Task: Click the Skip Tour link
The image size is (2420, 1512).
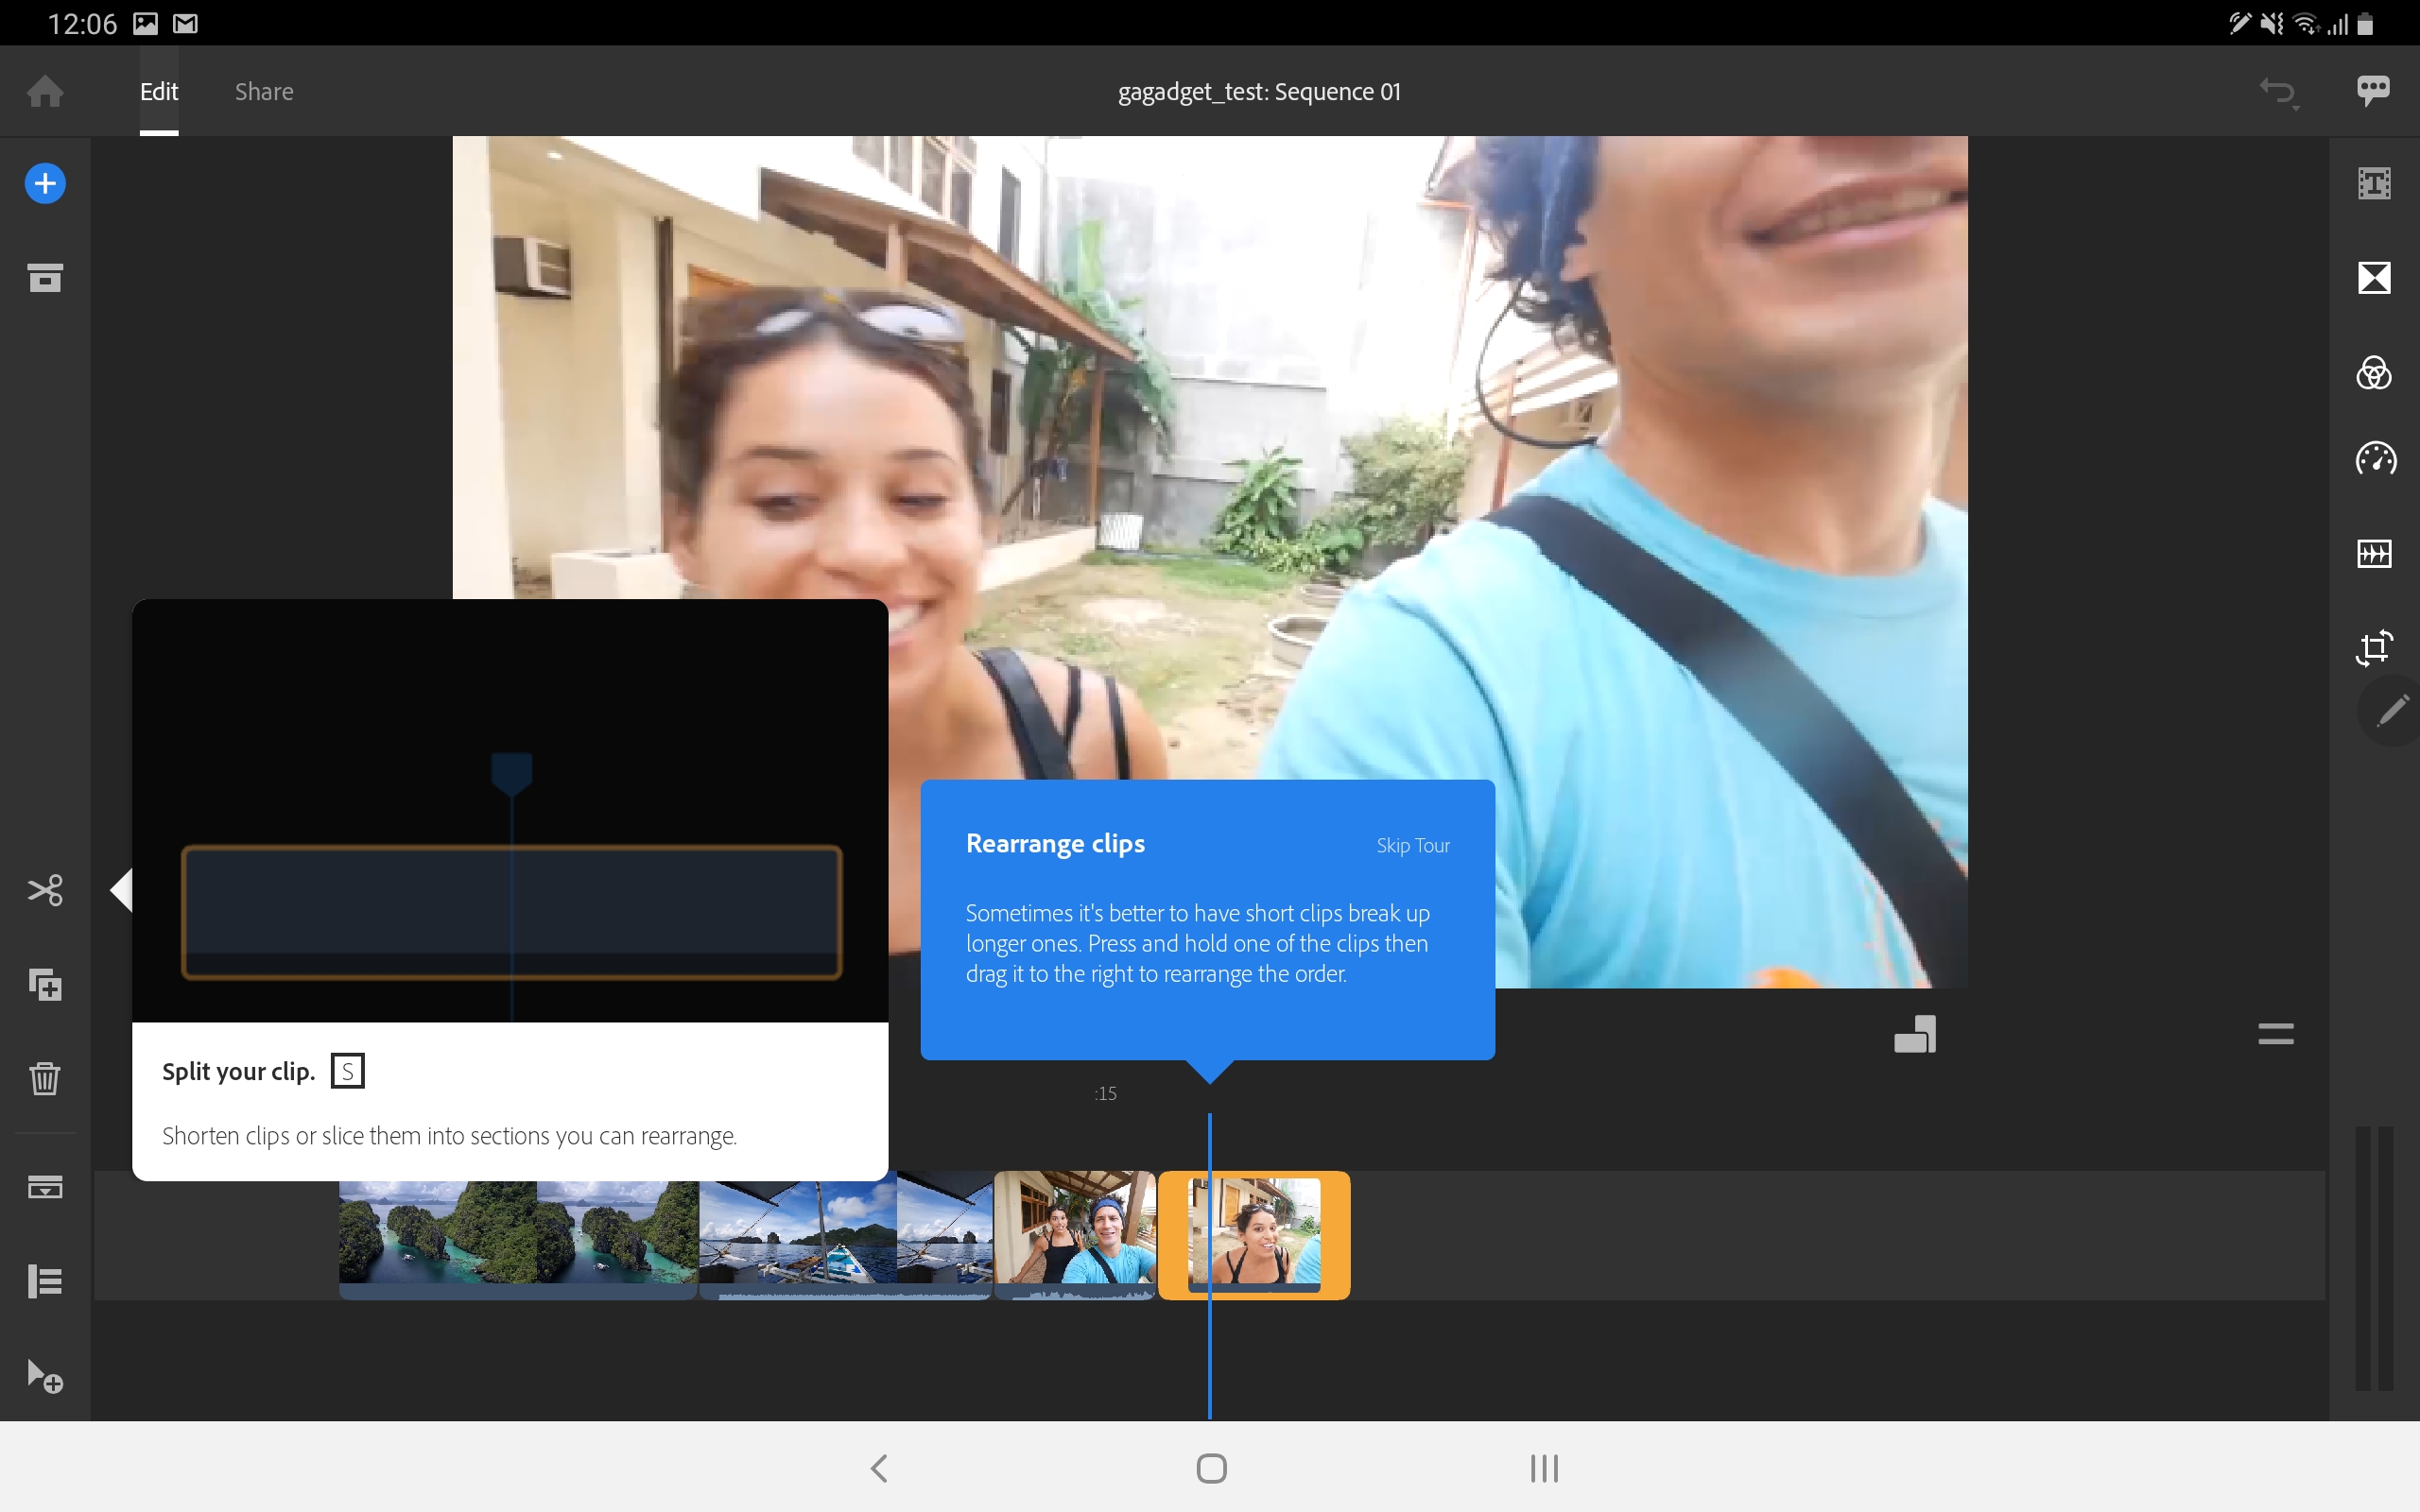Action: tap(1412, 846)
